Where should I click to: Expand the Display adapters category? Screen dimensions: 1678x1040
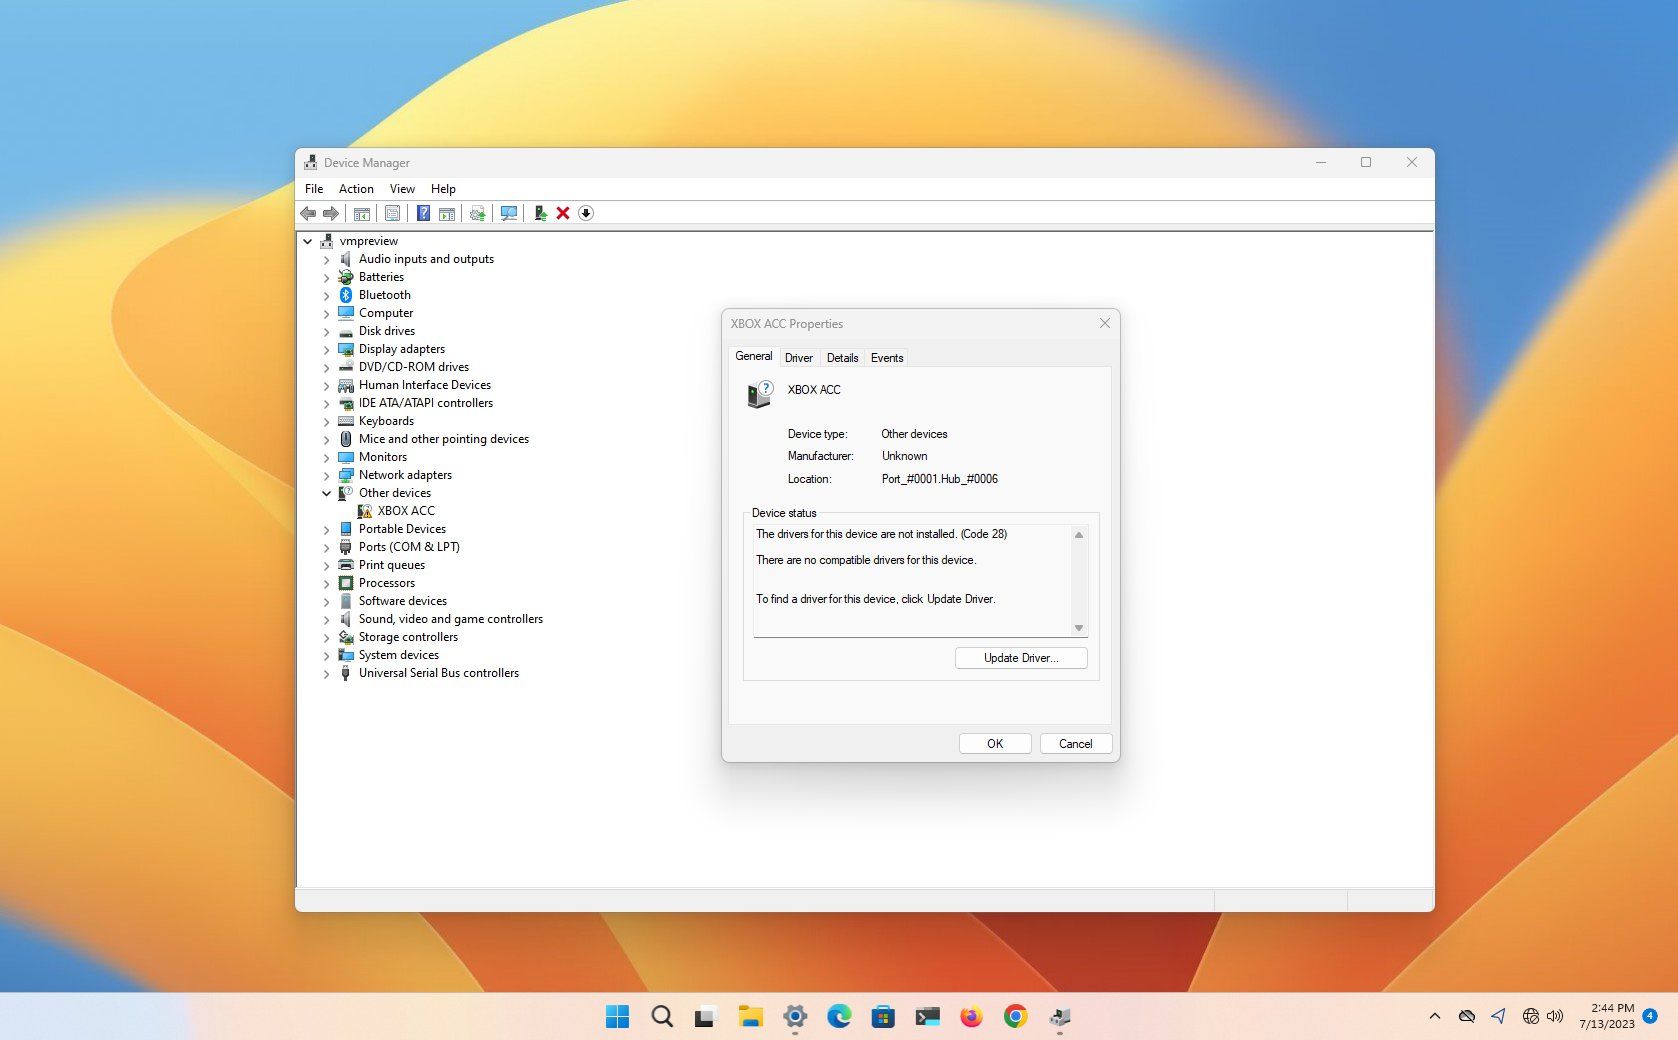[x=326, y=349]
